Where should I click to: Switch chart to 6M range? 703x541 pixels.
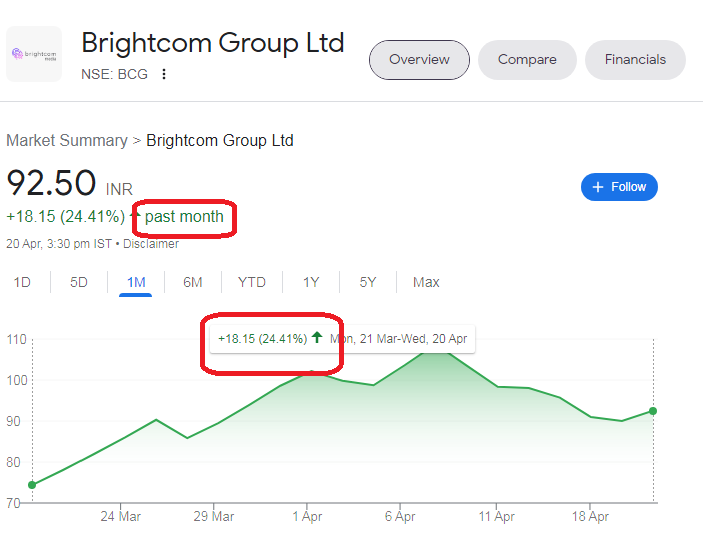click(193, 282)
